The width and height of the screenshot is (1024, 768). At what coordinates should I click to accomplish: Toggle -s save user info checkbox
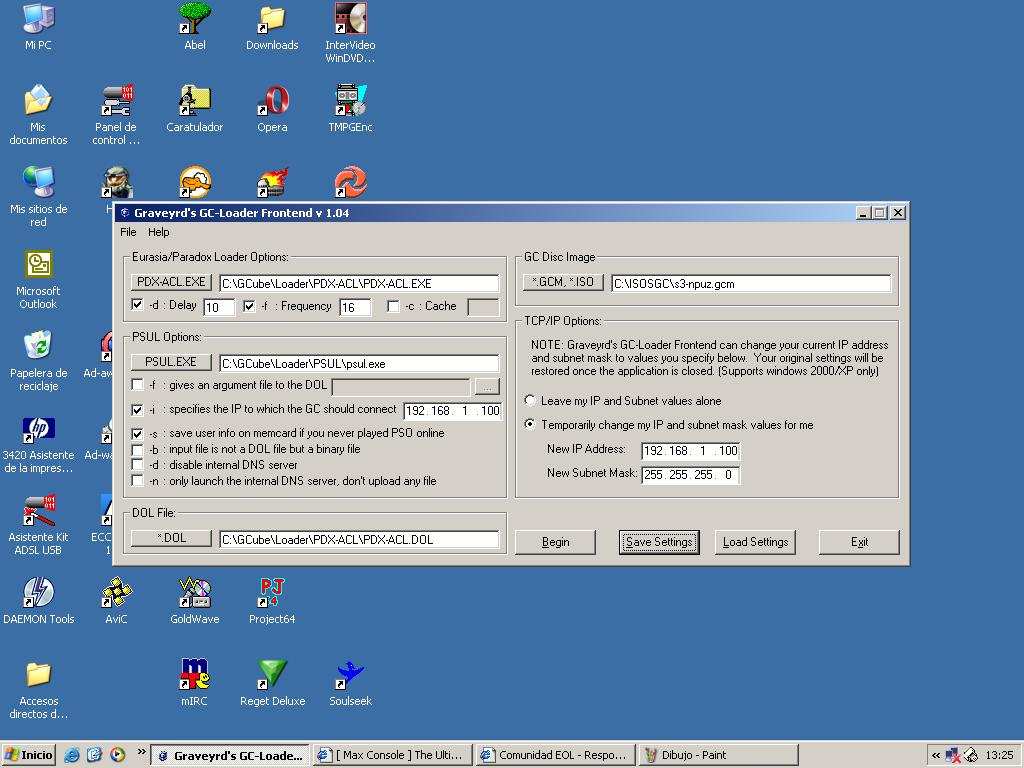pos(137,434)
